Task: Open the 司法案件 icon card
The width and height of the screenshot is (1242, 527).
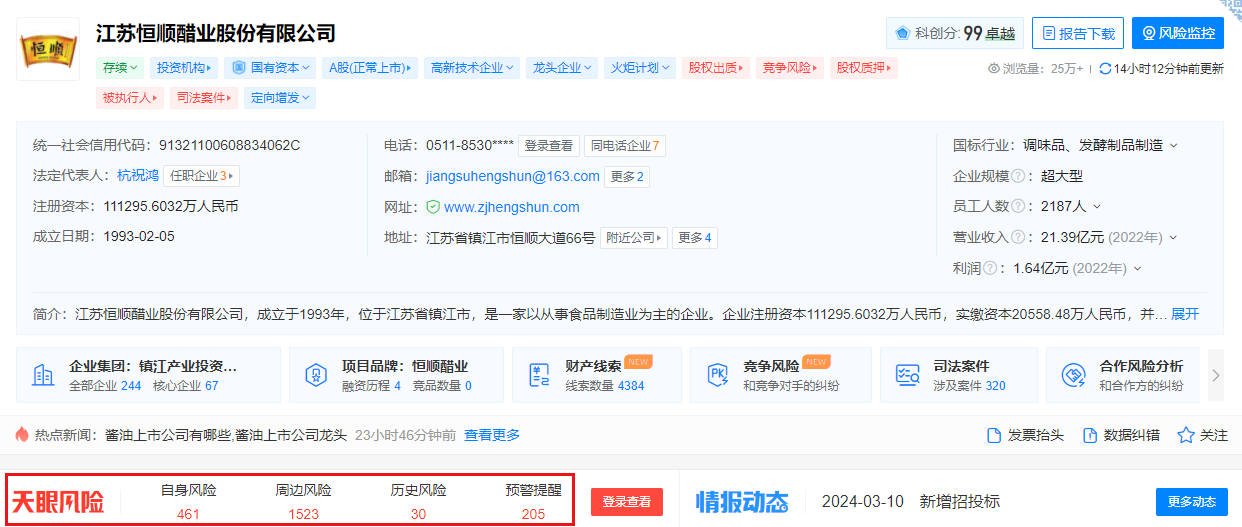Action: click(907, 375)
